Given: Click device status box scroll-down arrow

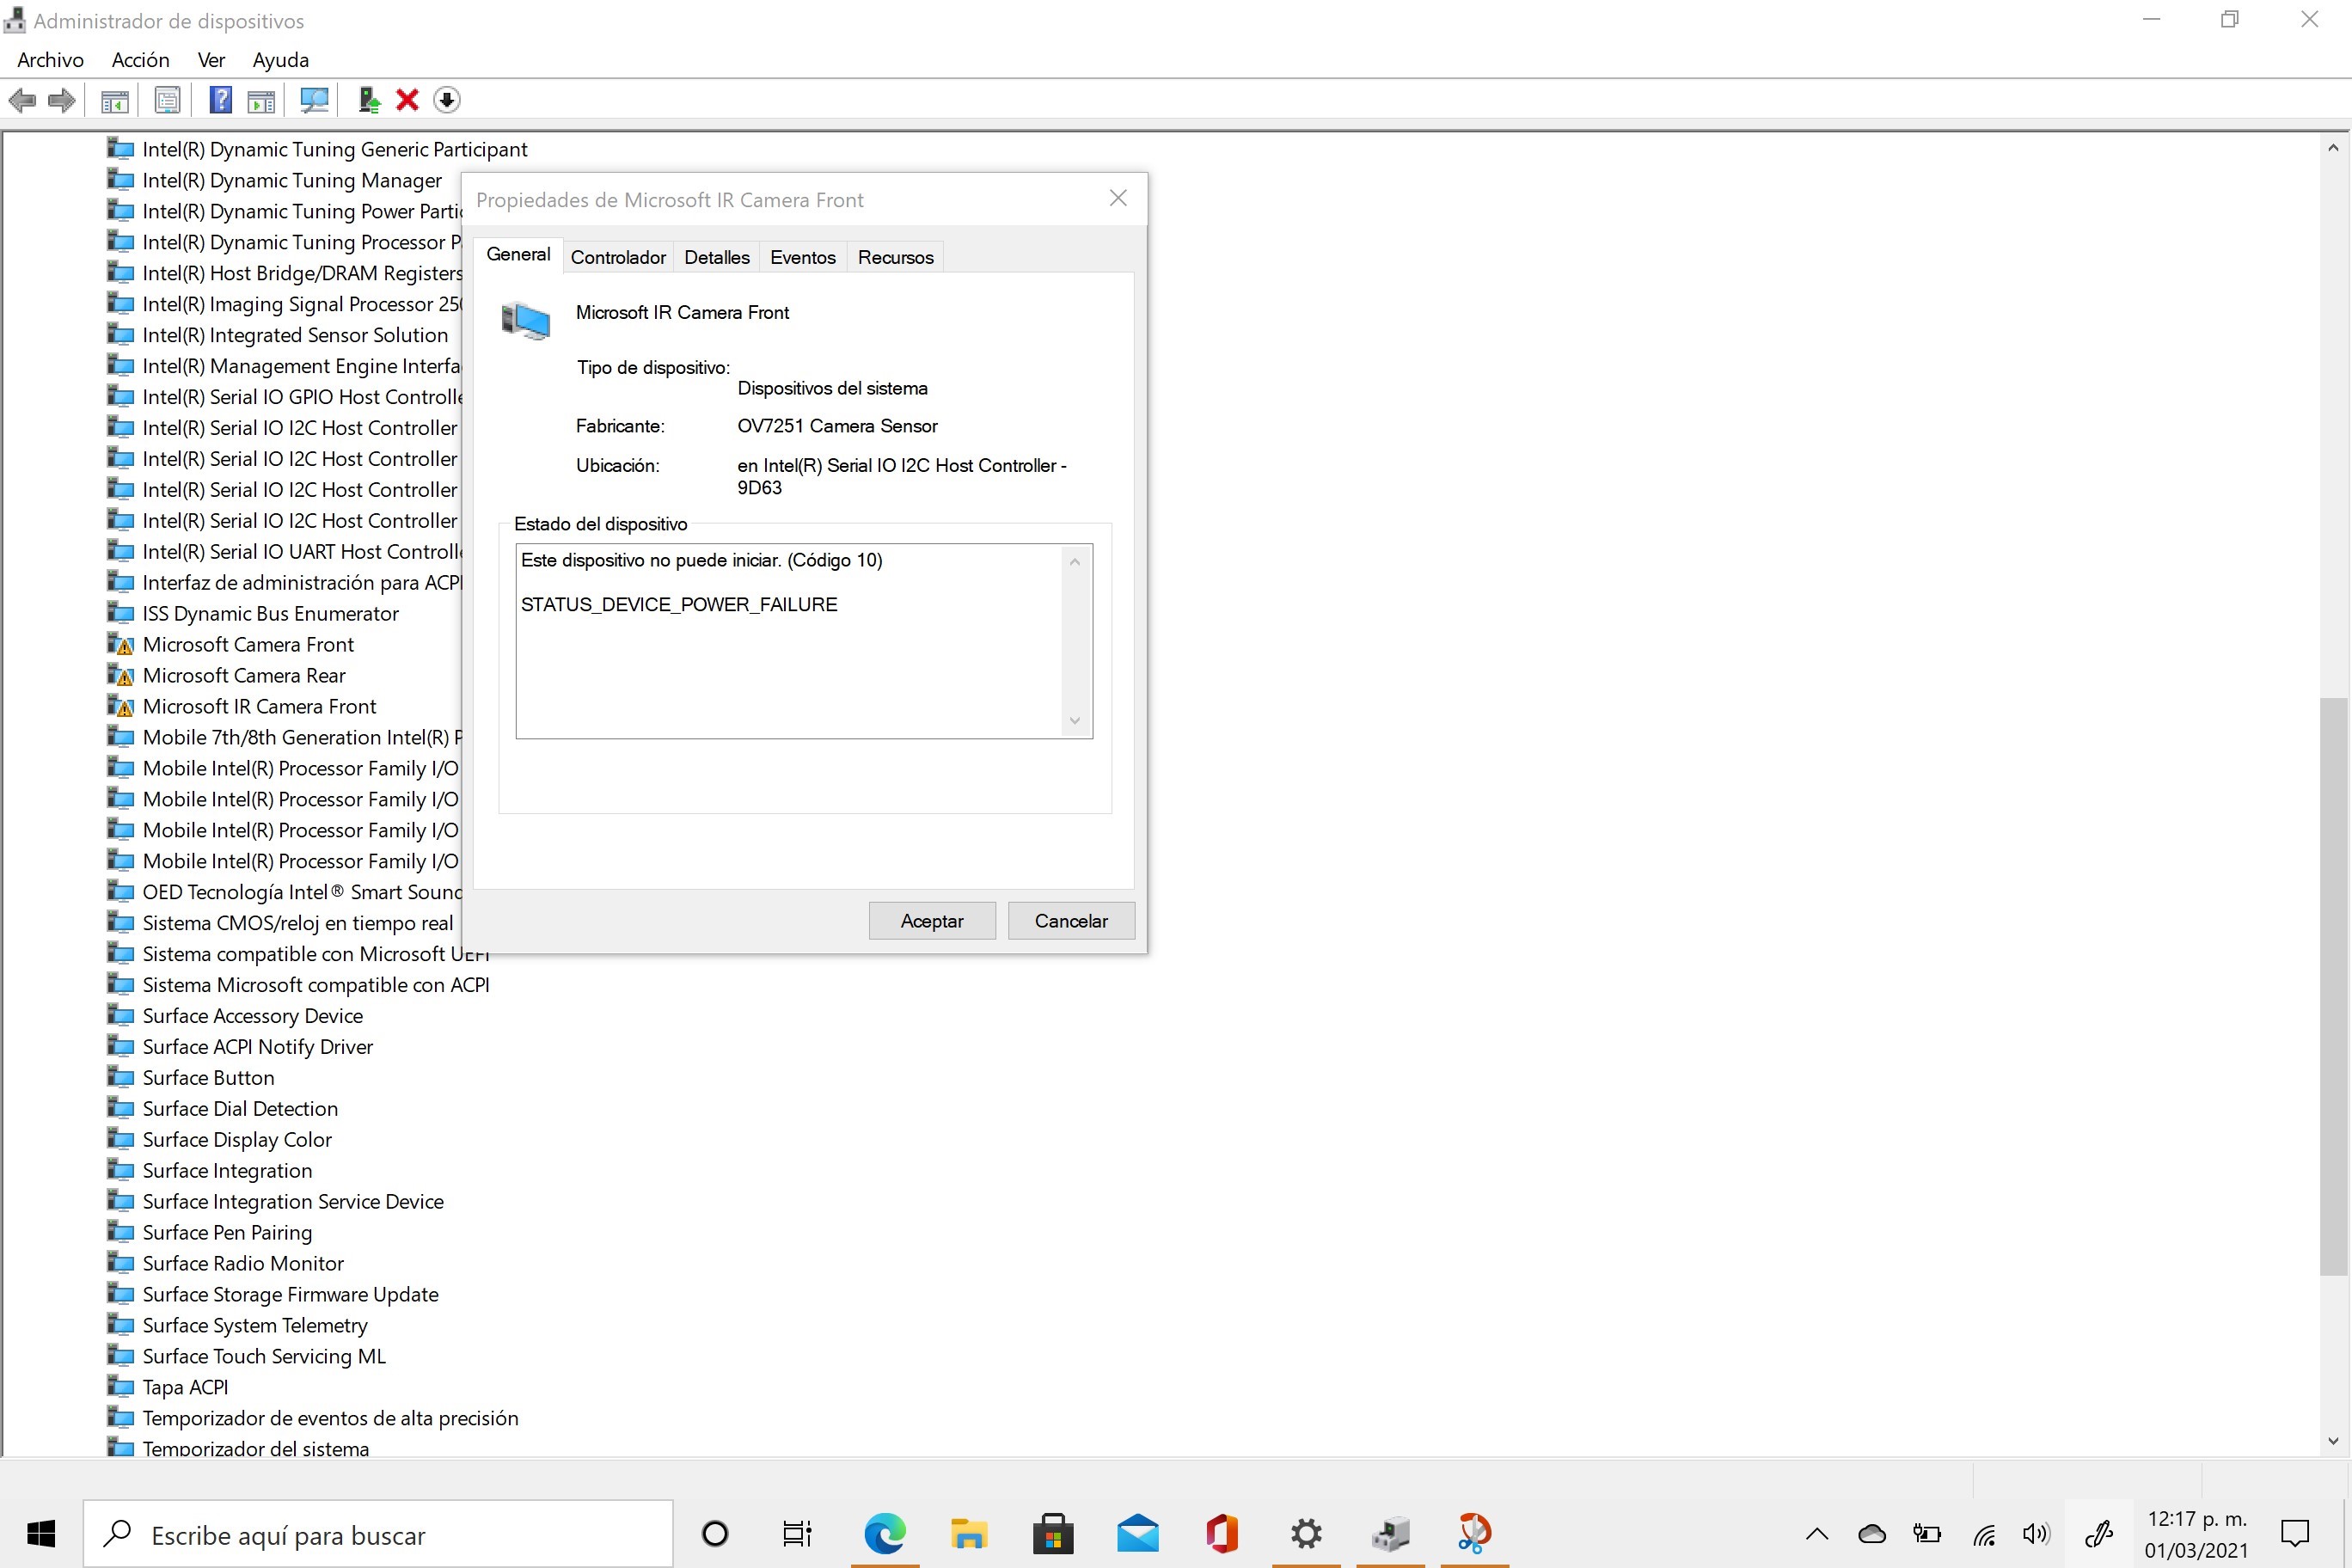Looking at the screenshot, I should (1075, 720).
